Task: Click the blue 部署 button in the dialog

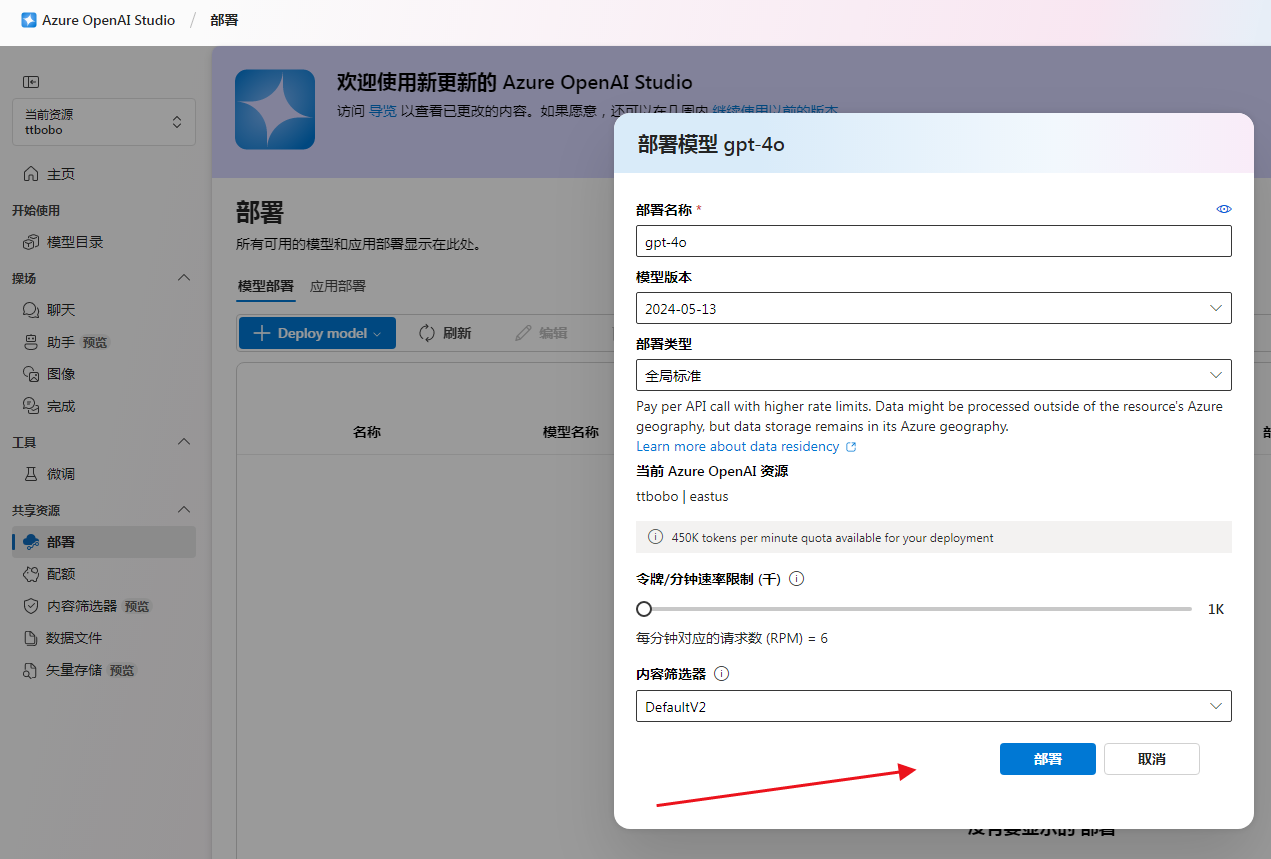Action: (1048, 759)
